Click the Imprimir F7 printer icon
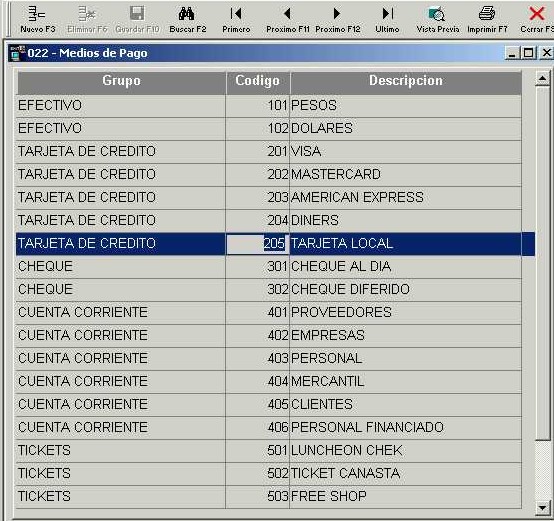Screen dimensions: 554x521 (487, 14)
